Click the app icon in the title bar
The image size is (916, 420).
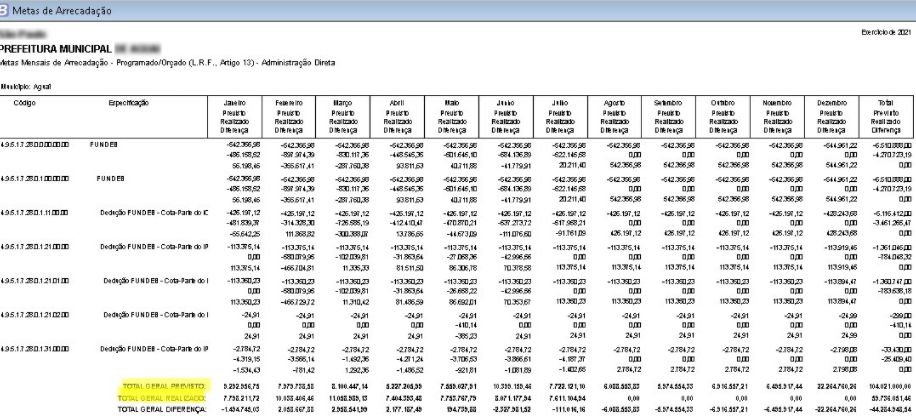click(x=8, y=9)
